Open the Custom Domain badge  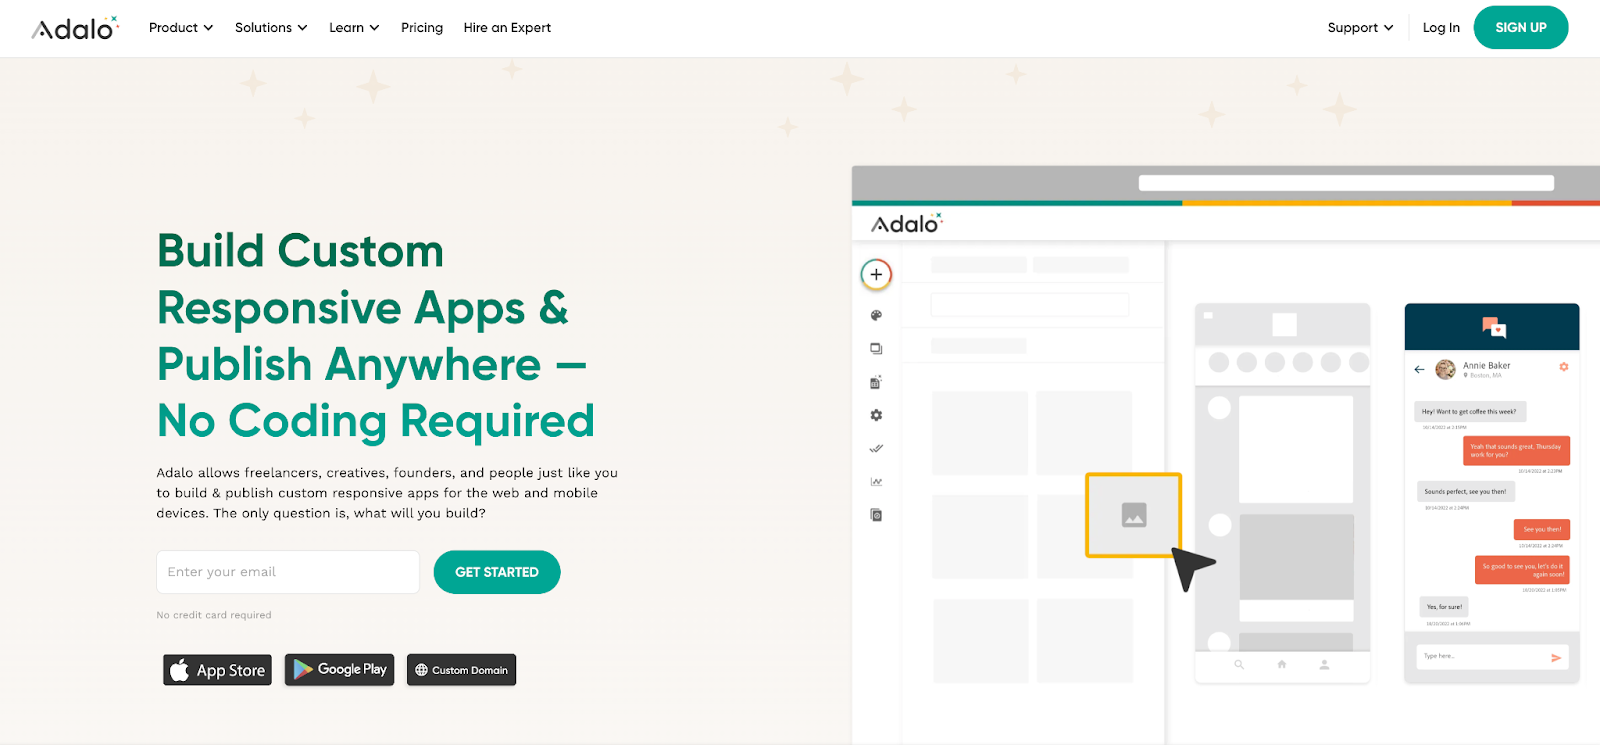(462, 670)
